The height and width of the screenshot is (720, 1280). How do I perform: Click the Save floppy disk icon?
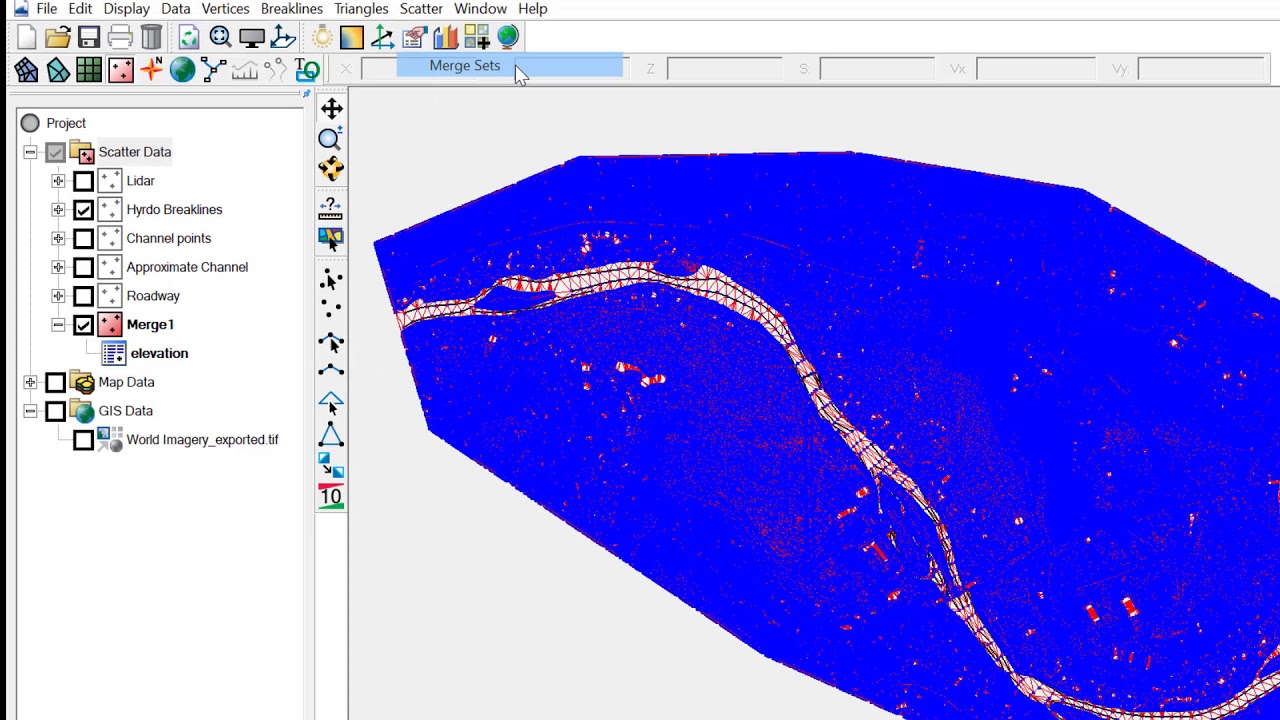pos(89,38)
